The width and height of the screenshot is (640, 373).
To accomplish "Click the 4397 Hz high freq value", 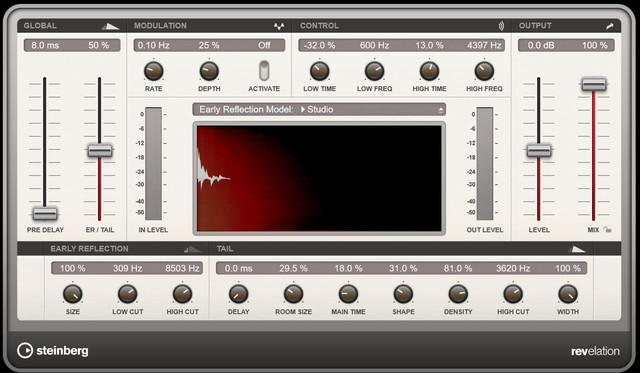I will [x=484, y=45].
